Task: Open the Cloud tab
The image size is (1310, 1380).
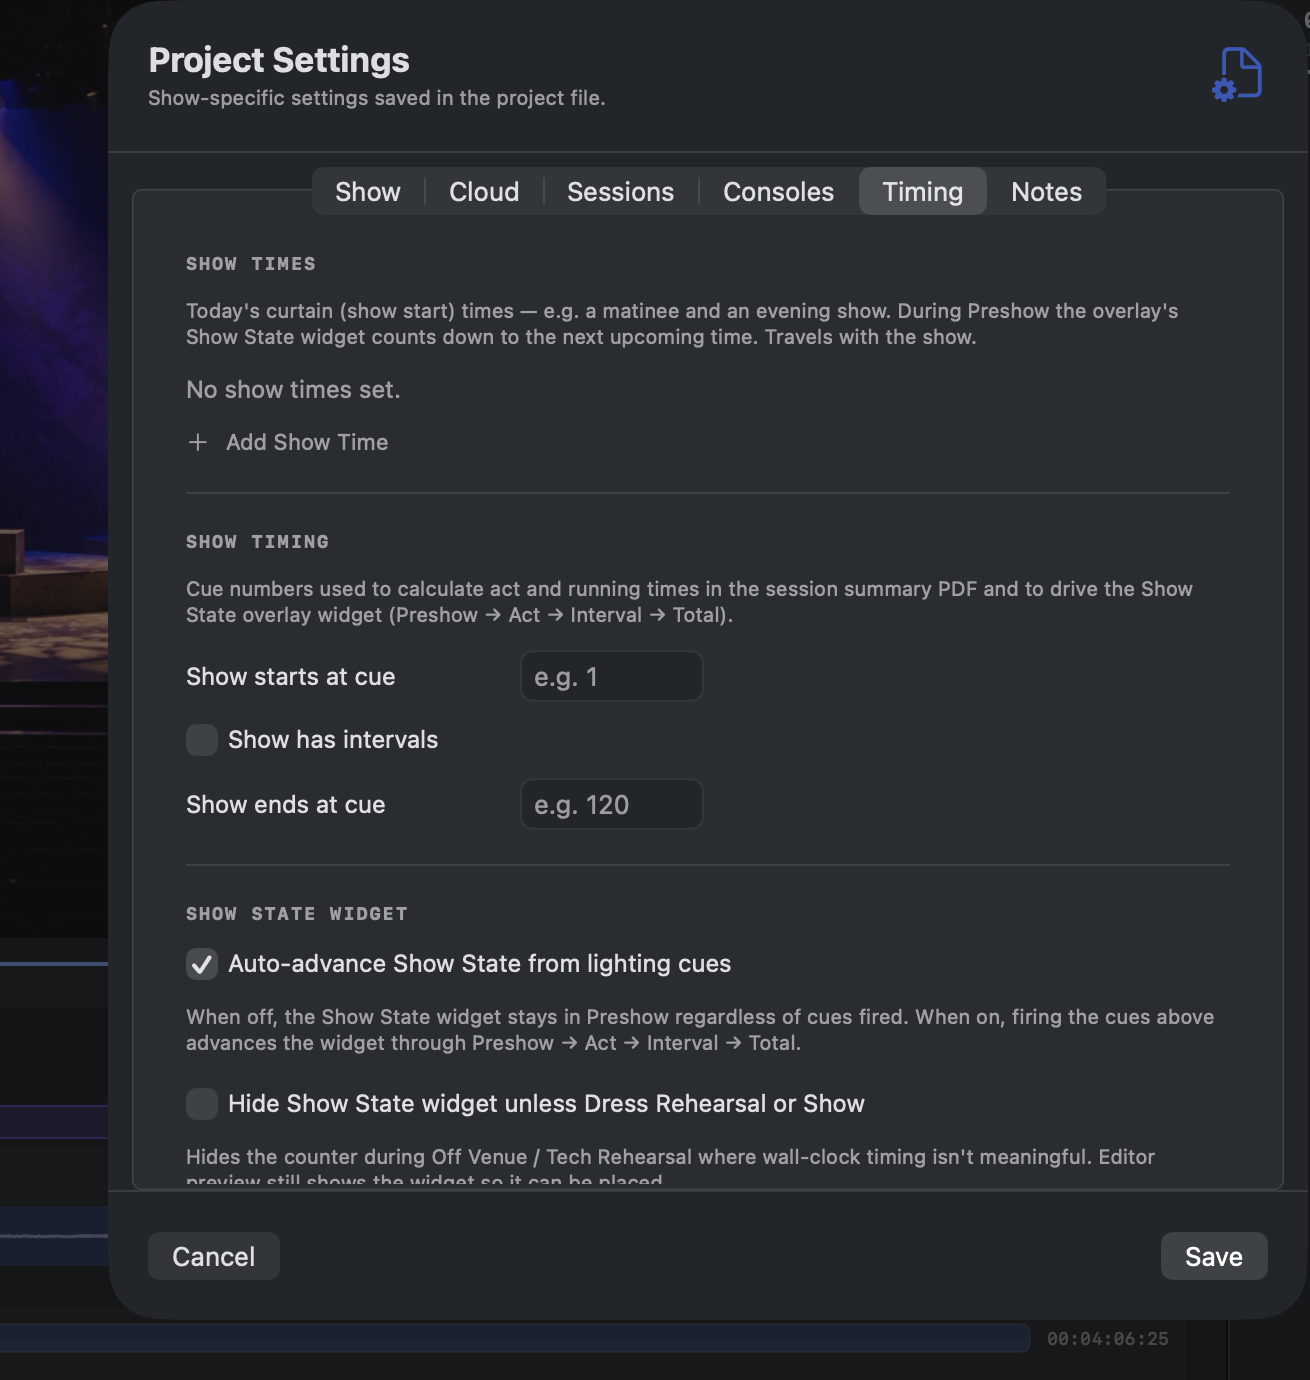Action: tap(484, 191)
